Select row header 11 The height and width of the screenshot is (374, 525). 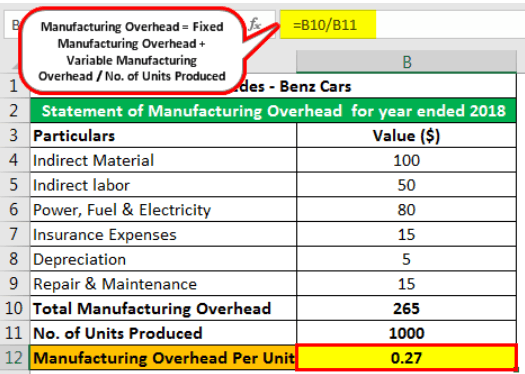point(14,333)
